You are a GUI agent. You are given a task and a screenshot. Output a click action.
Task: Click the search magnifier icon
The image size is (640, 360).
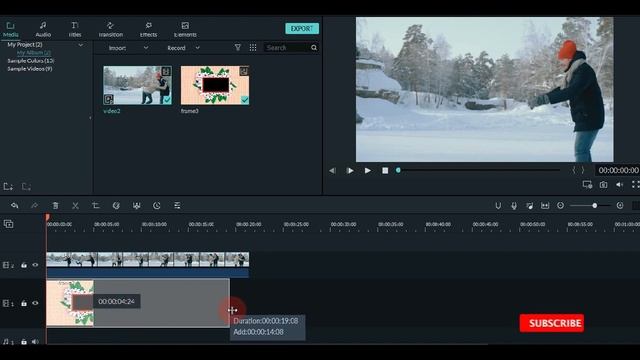(314, 48)
